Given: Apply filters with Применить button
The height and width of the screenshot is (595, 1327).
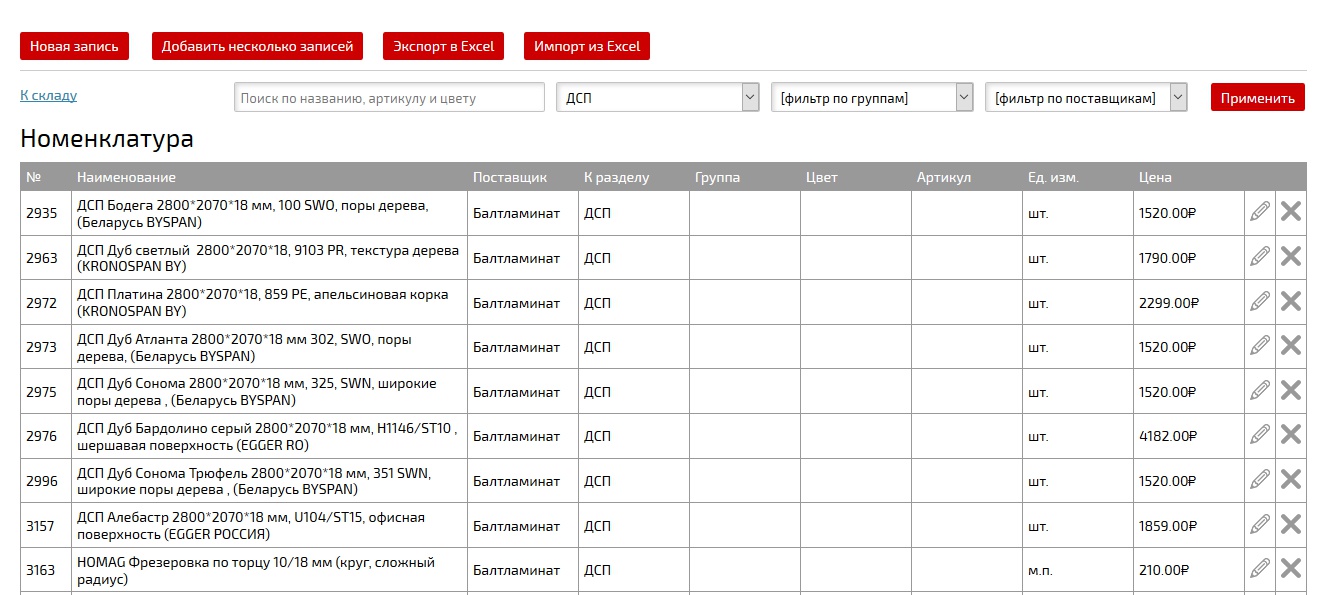Looking at the screenshot, I should (x=1258, y=97).
